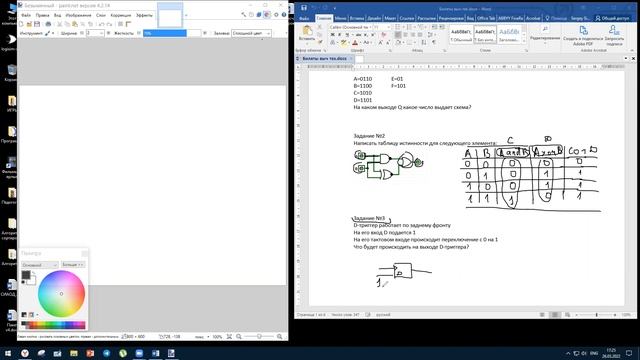Open paint.net settings gear icon
Screen dimensions: 640x360
point(276,15)
